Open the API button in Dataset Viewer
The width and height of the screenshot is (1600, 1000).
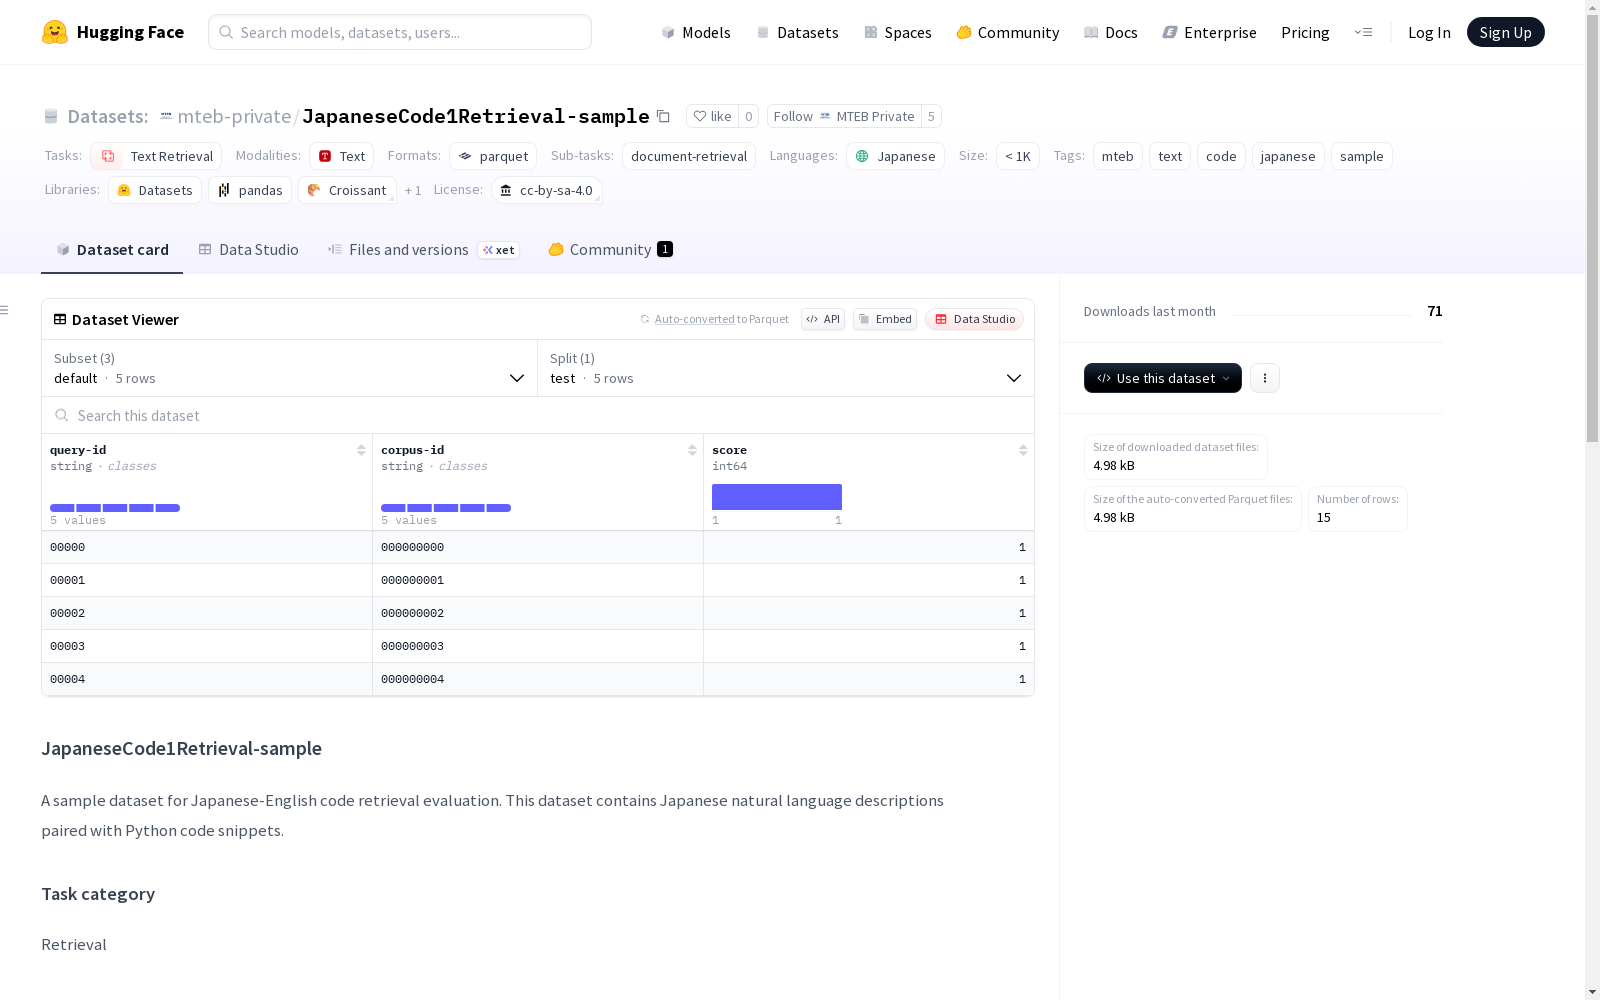[823, 319]
